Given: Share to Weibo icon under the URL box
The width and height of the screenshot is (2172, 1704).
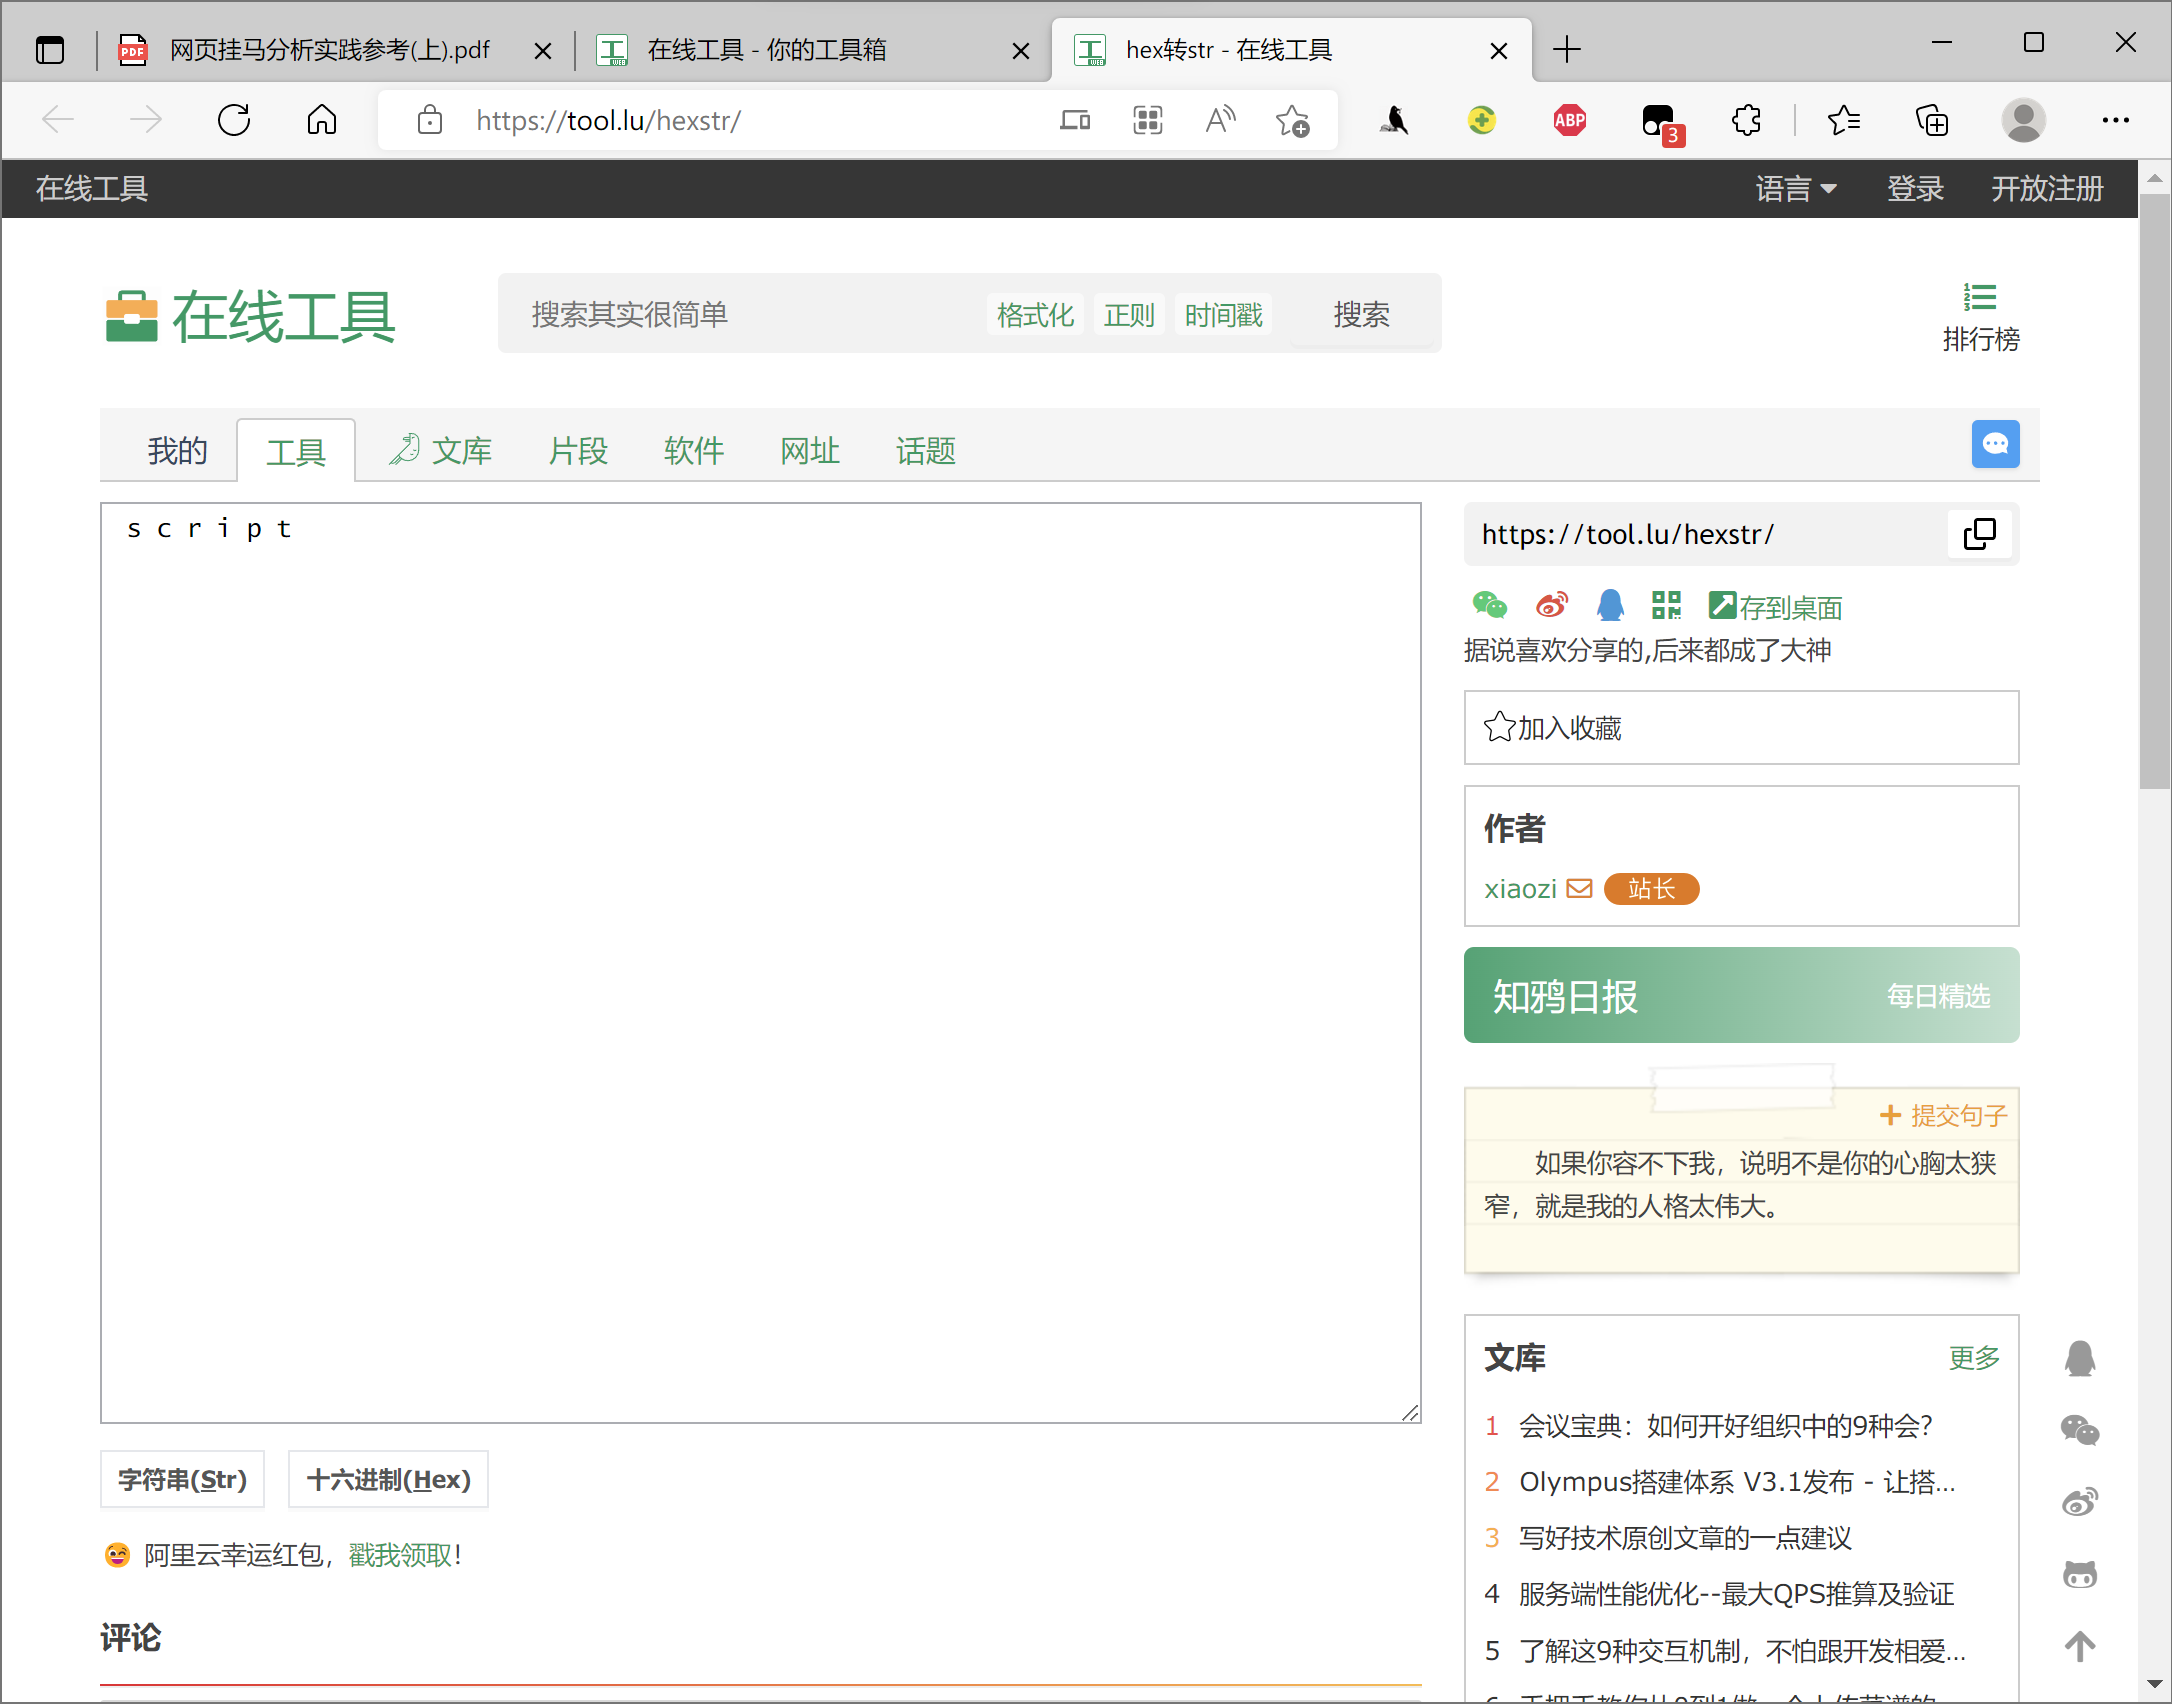Looking at the screenshot, I should point(1551,605).
